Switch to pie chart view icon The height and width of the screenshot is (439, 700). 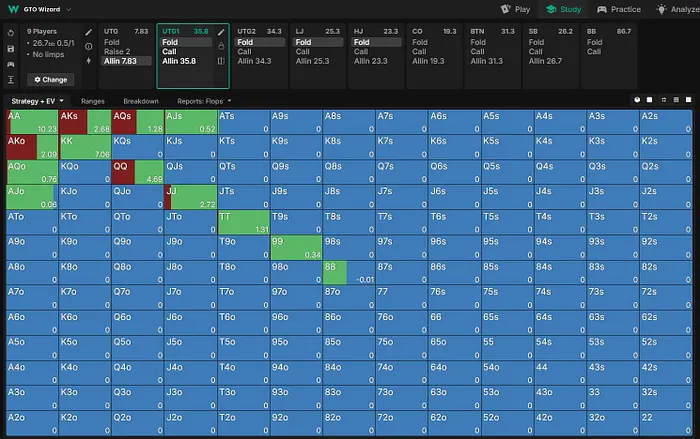click(x=636, y=101)
